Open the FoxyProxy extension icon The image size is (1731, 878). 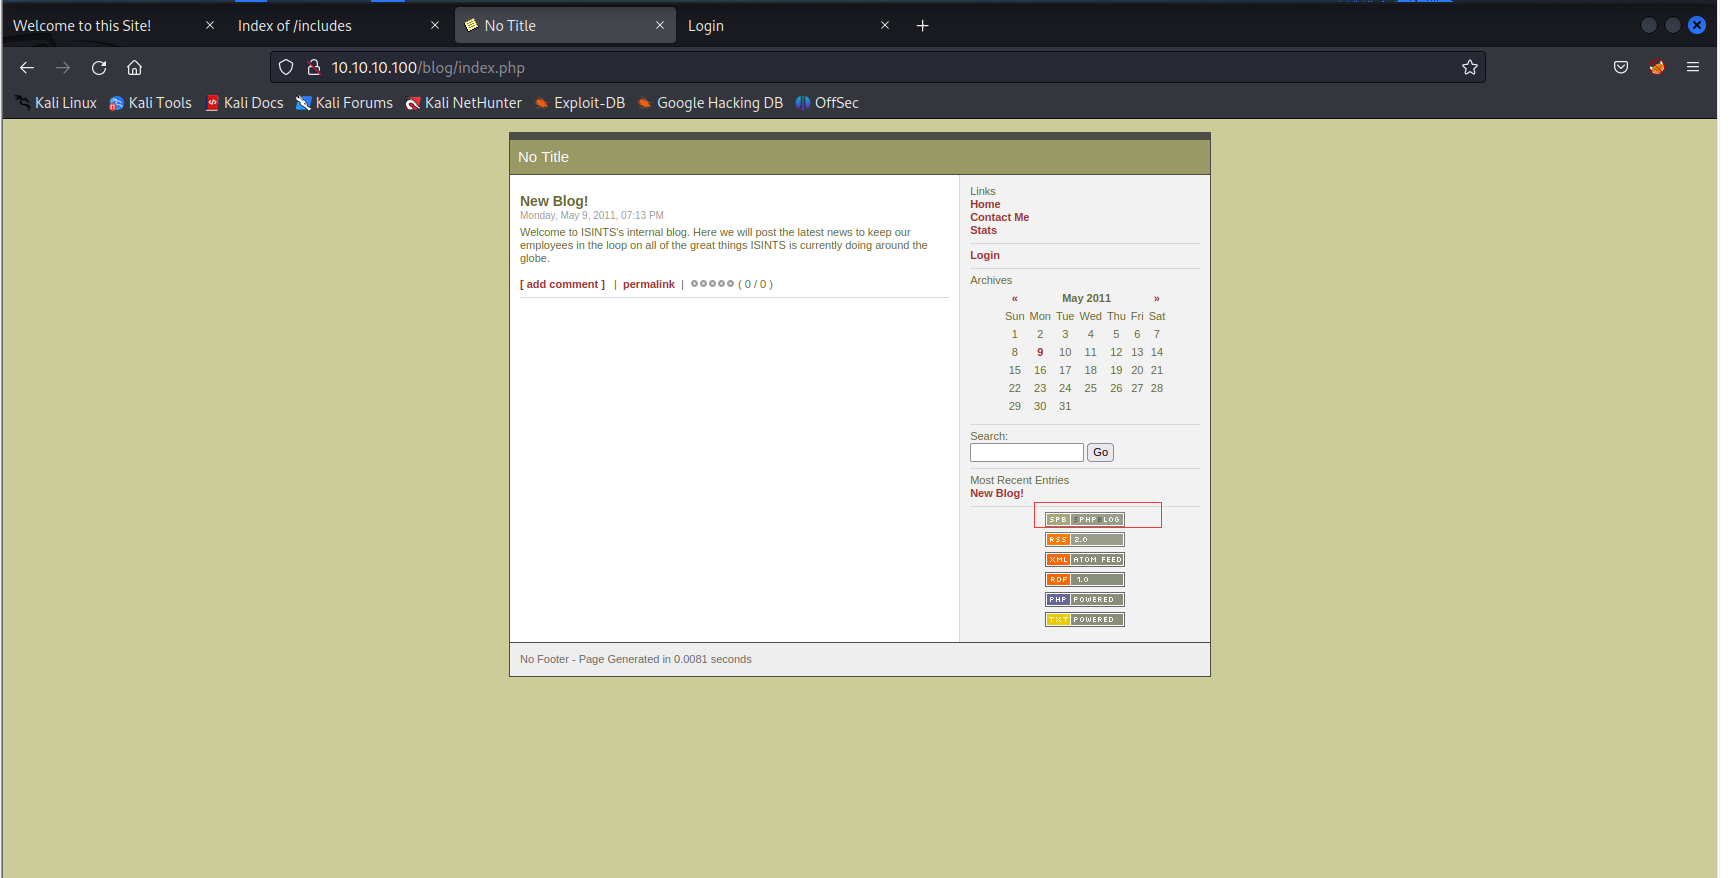click(x=1657, y=68)
